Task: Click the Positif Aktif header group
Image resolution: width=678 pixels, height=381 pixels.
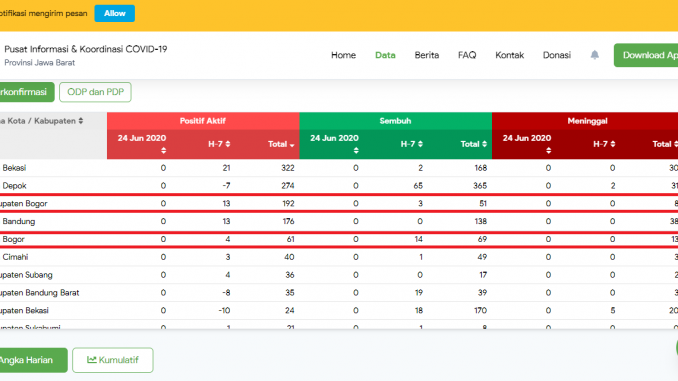Action: [203, 121]
